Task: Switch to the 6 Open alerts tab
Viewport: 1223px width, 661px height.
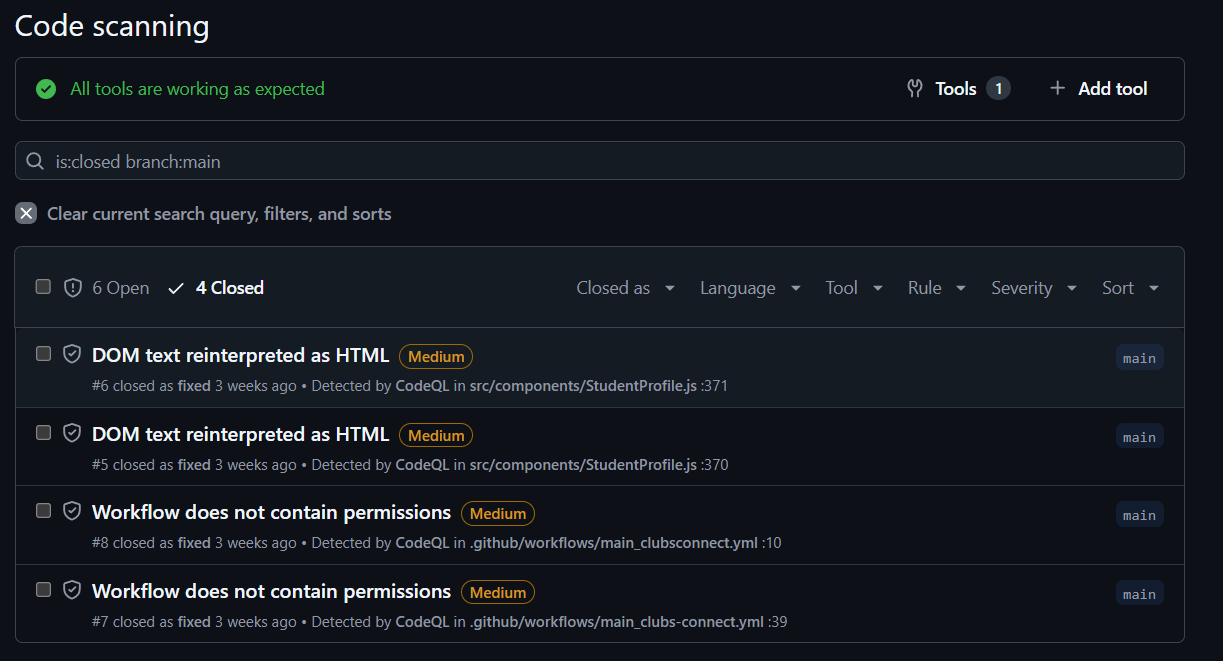Action: [x=107, y=288]
